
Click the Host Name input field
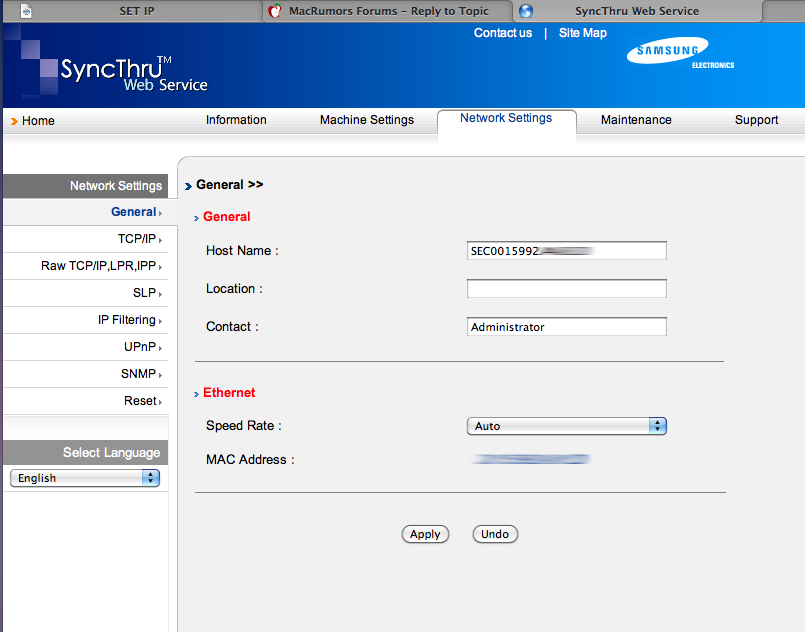pos(566,251)
